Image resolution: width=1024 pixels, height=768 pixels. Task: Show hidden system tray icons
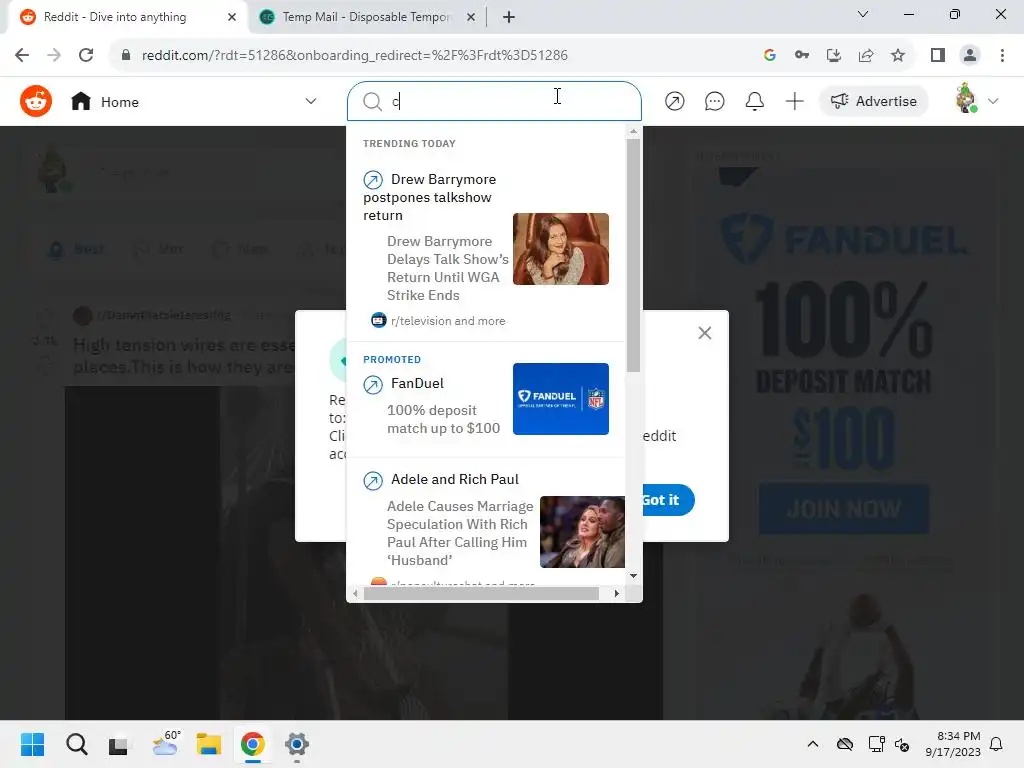pyautogui.click(x=812, y=744)
